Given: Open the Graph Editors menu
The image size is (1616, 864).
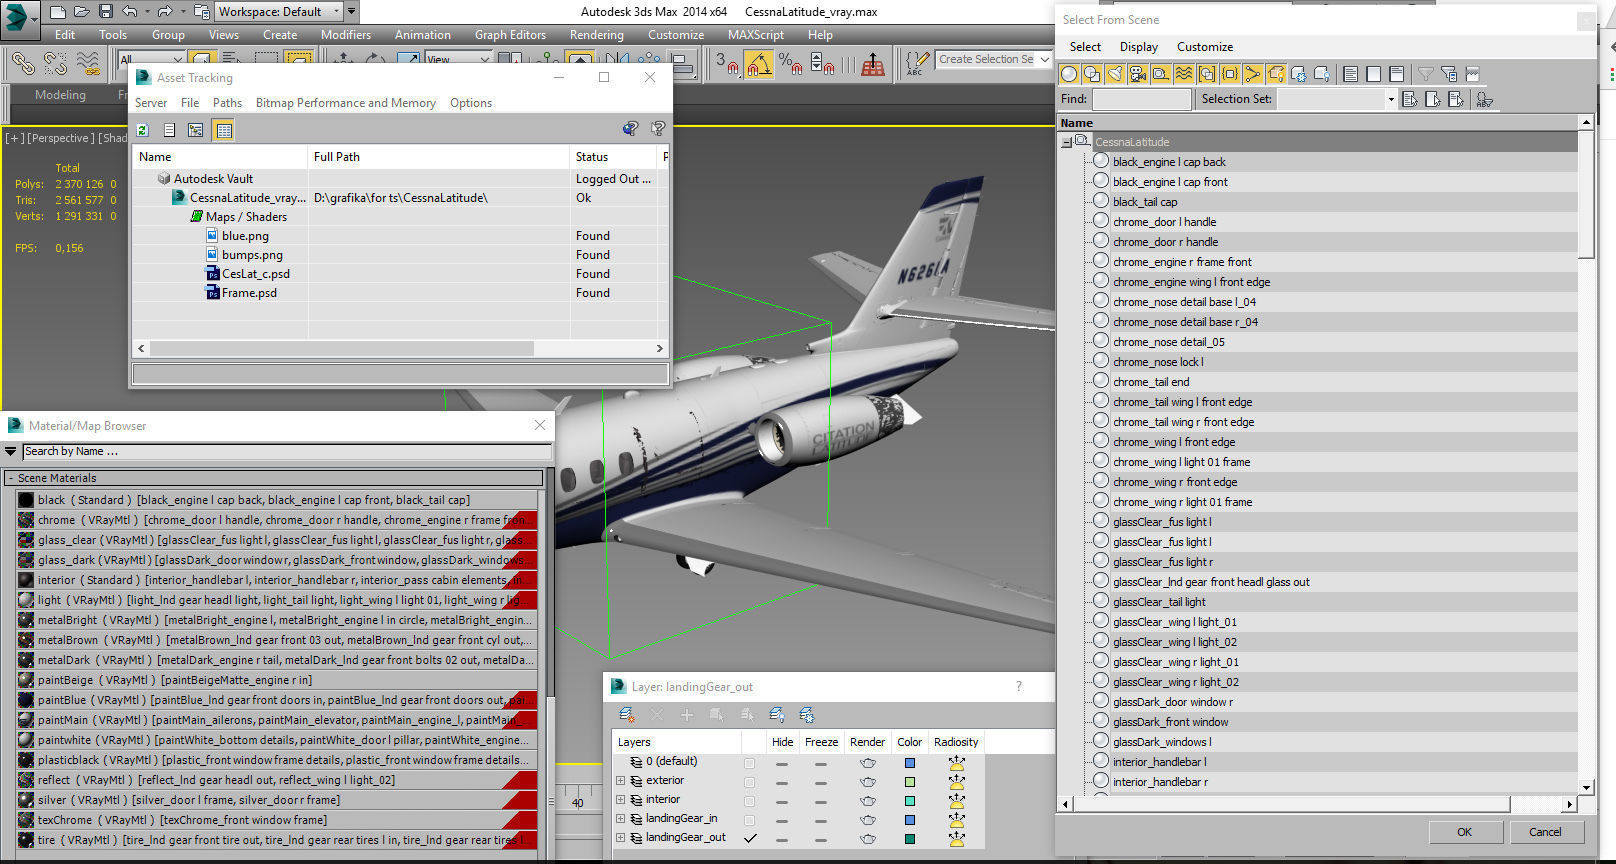Looking at the screenshot, I should pos(510,35).
